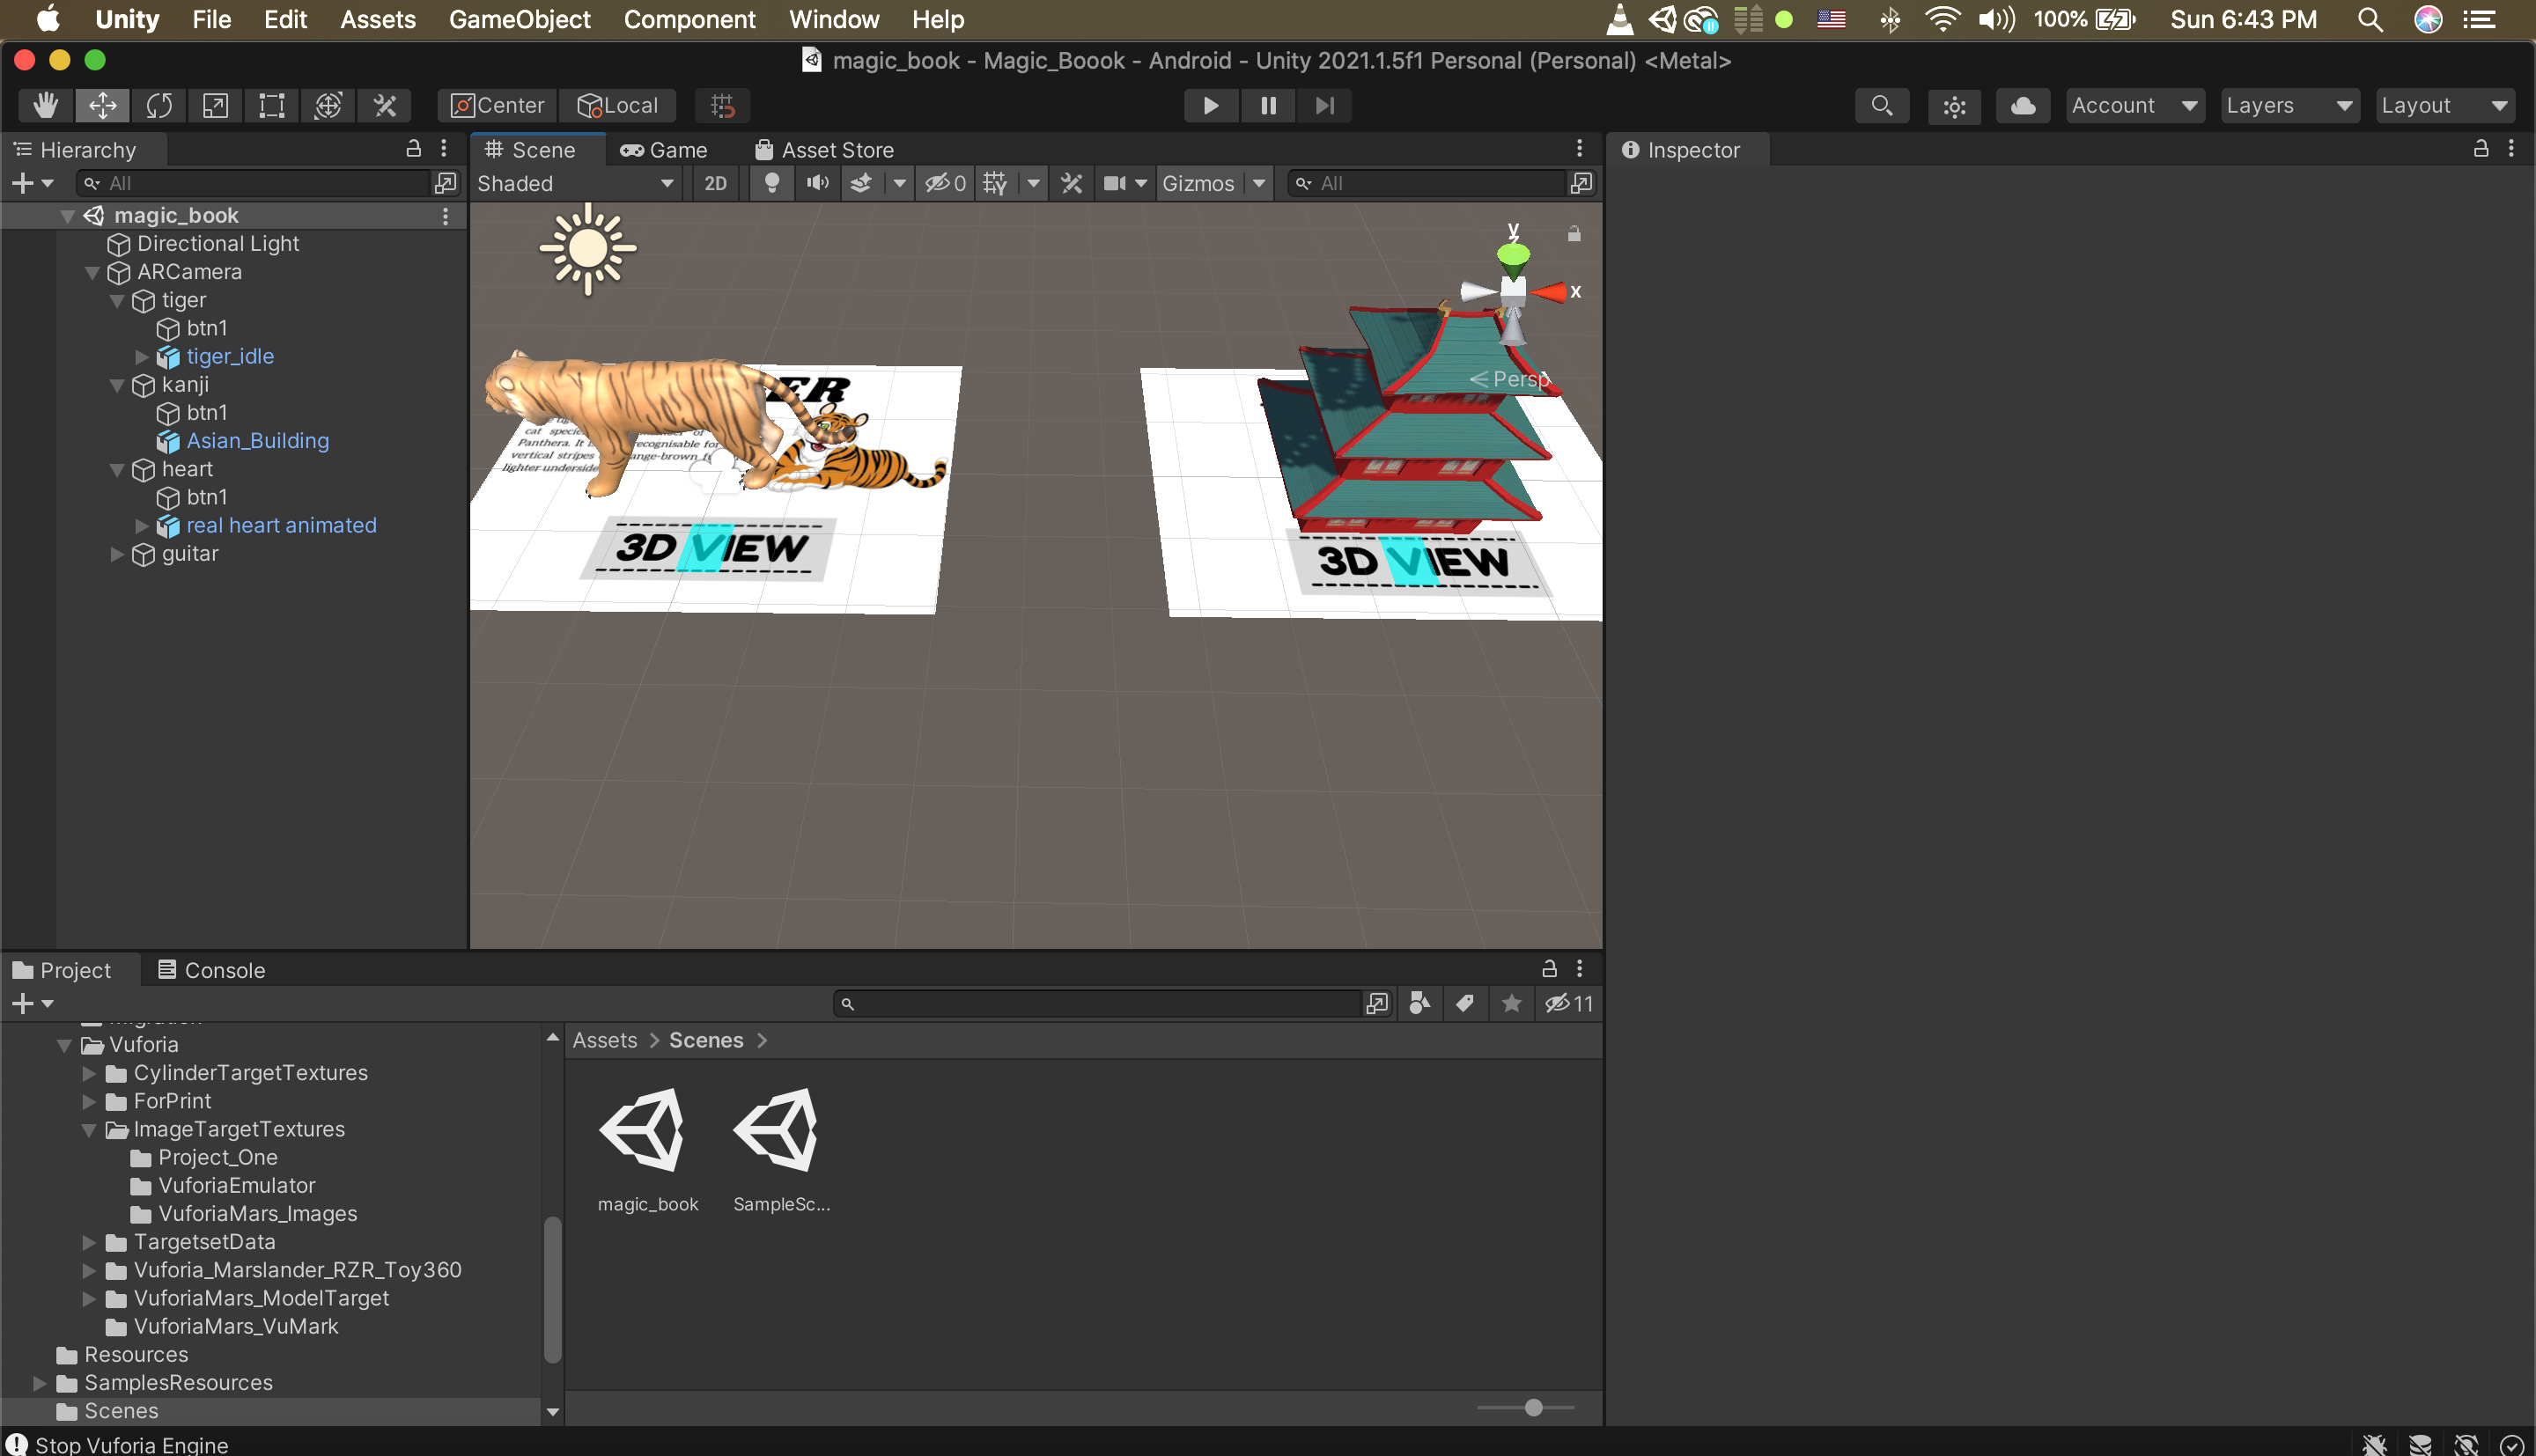This screenshot has width=2536, height=1456.
Task: Open the Shaded draw mode dropdown
Action: (575, 183)
